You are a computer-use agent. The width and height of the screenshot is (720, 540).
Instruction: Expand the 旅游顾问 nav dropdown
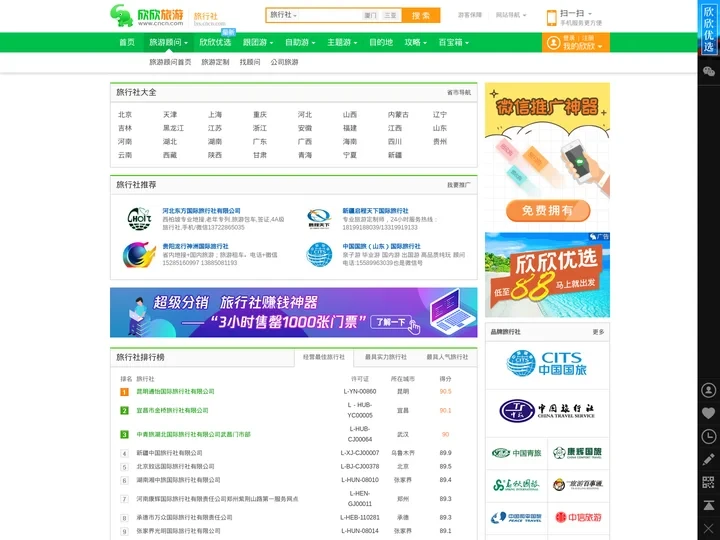click(168, 43)
